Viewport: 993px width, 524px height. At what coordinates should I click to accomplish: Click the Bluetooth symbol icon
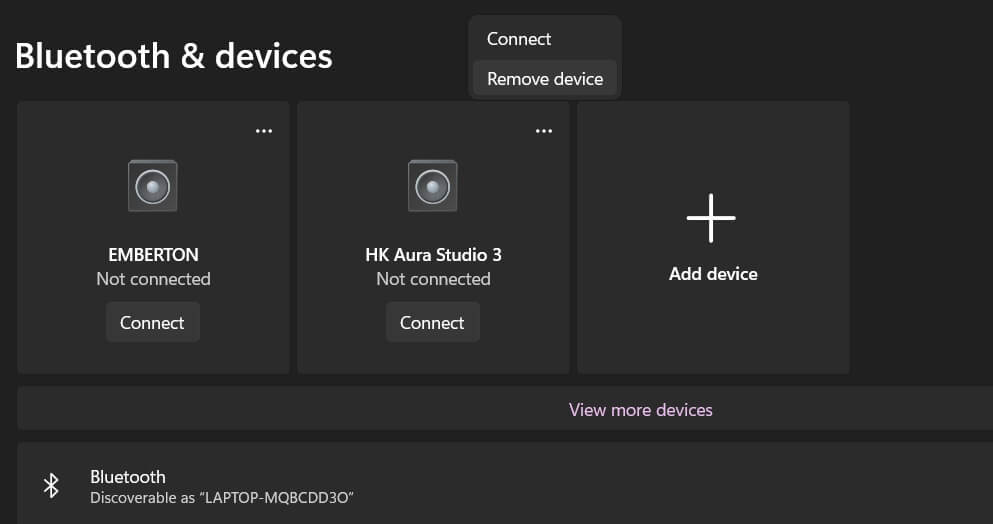[x=51, y=486]
